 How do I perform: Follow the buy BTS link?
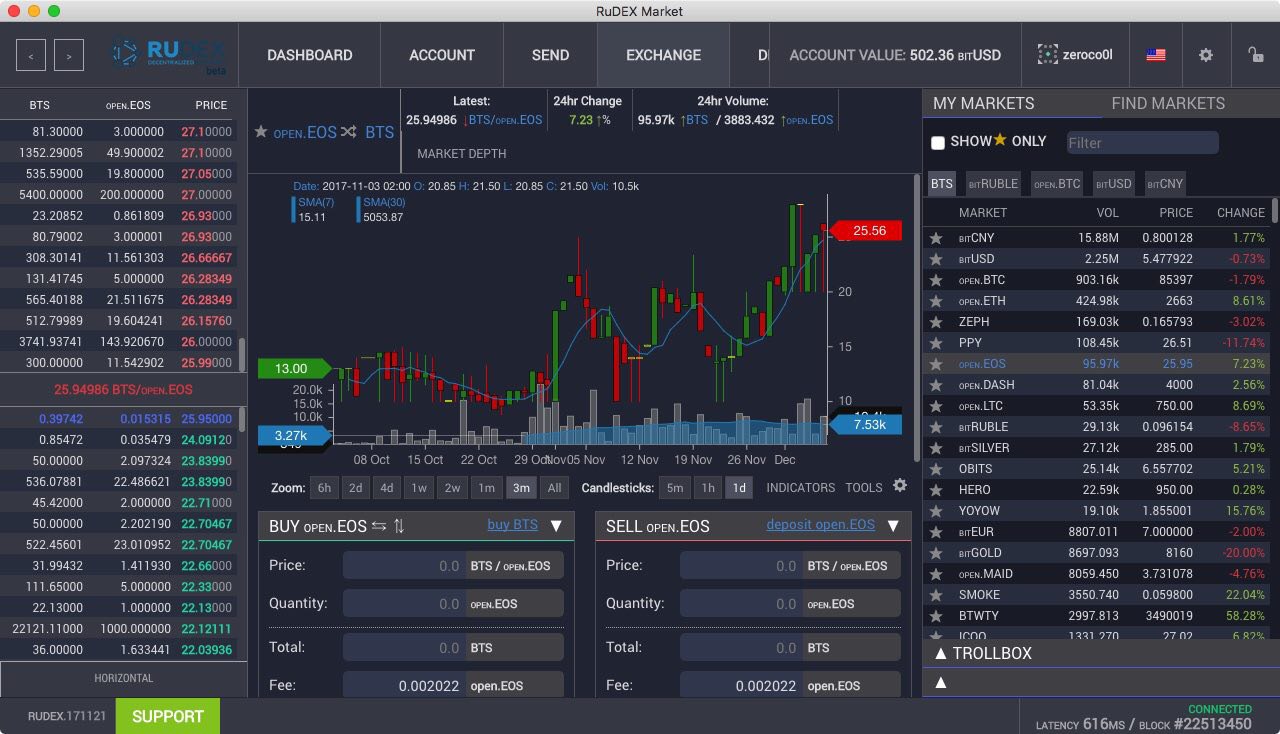(513, 525)
